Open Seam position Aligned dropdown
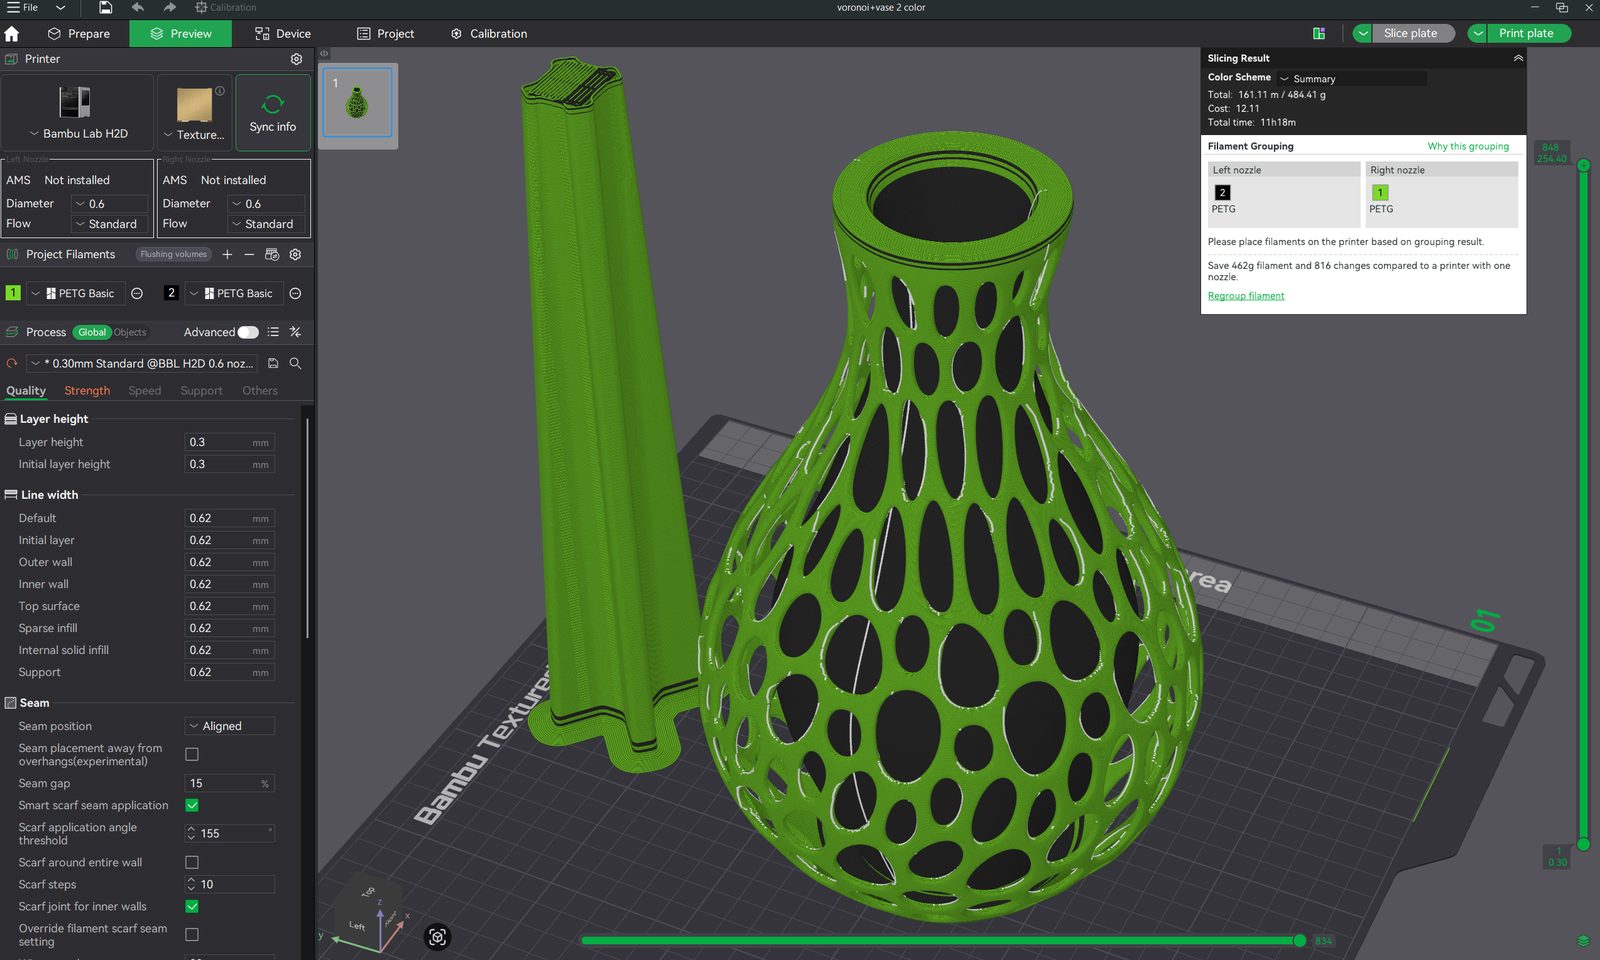 (x=229, y=726)
